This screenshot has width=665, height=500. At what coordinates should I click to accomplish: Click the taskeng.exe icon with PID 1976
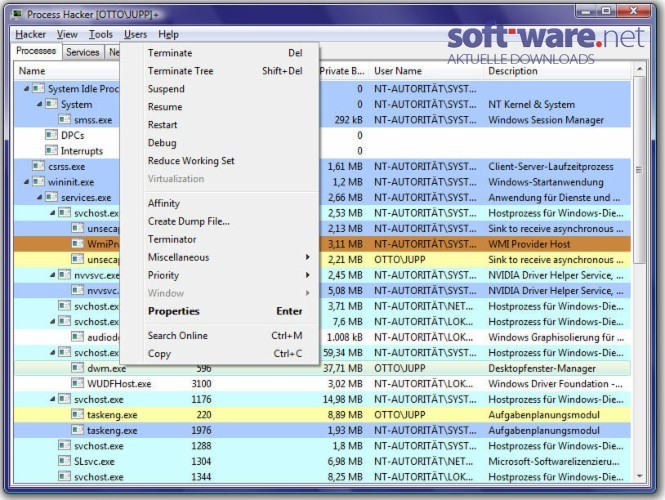pos(77,430)
